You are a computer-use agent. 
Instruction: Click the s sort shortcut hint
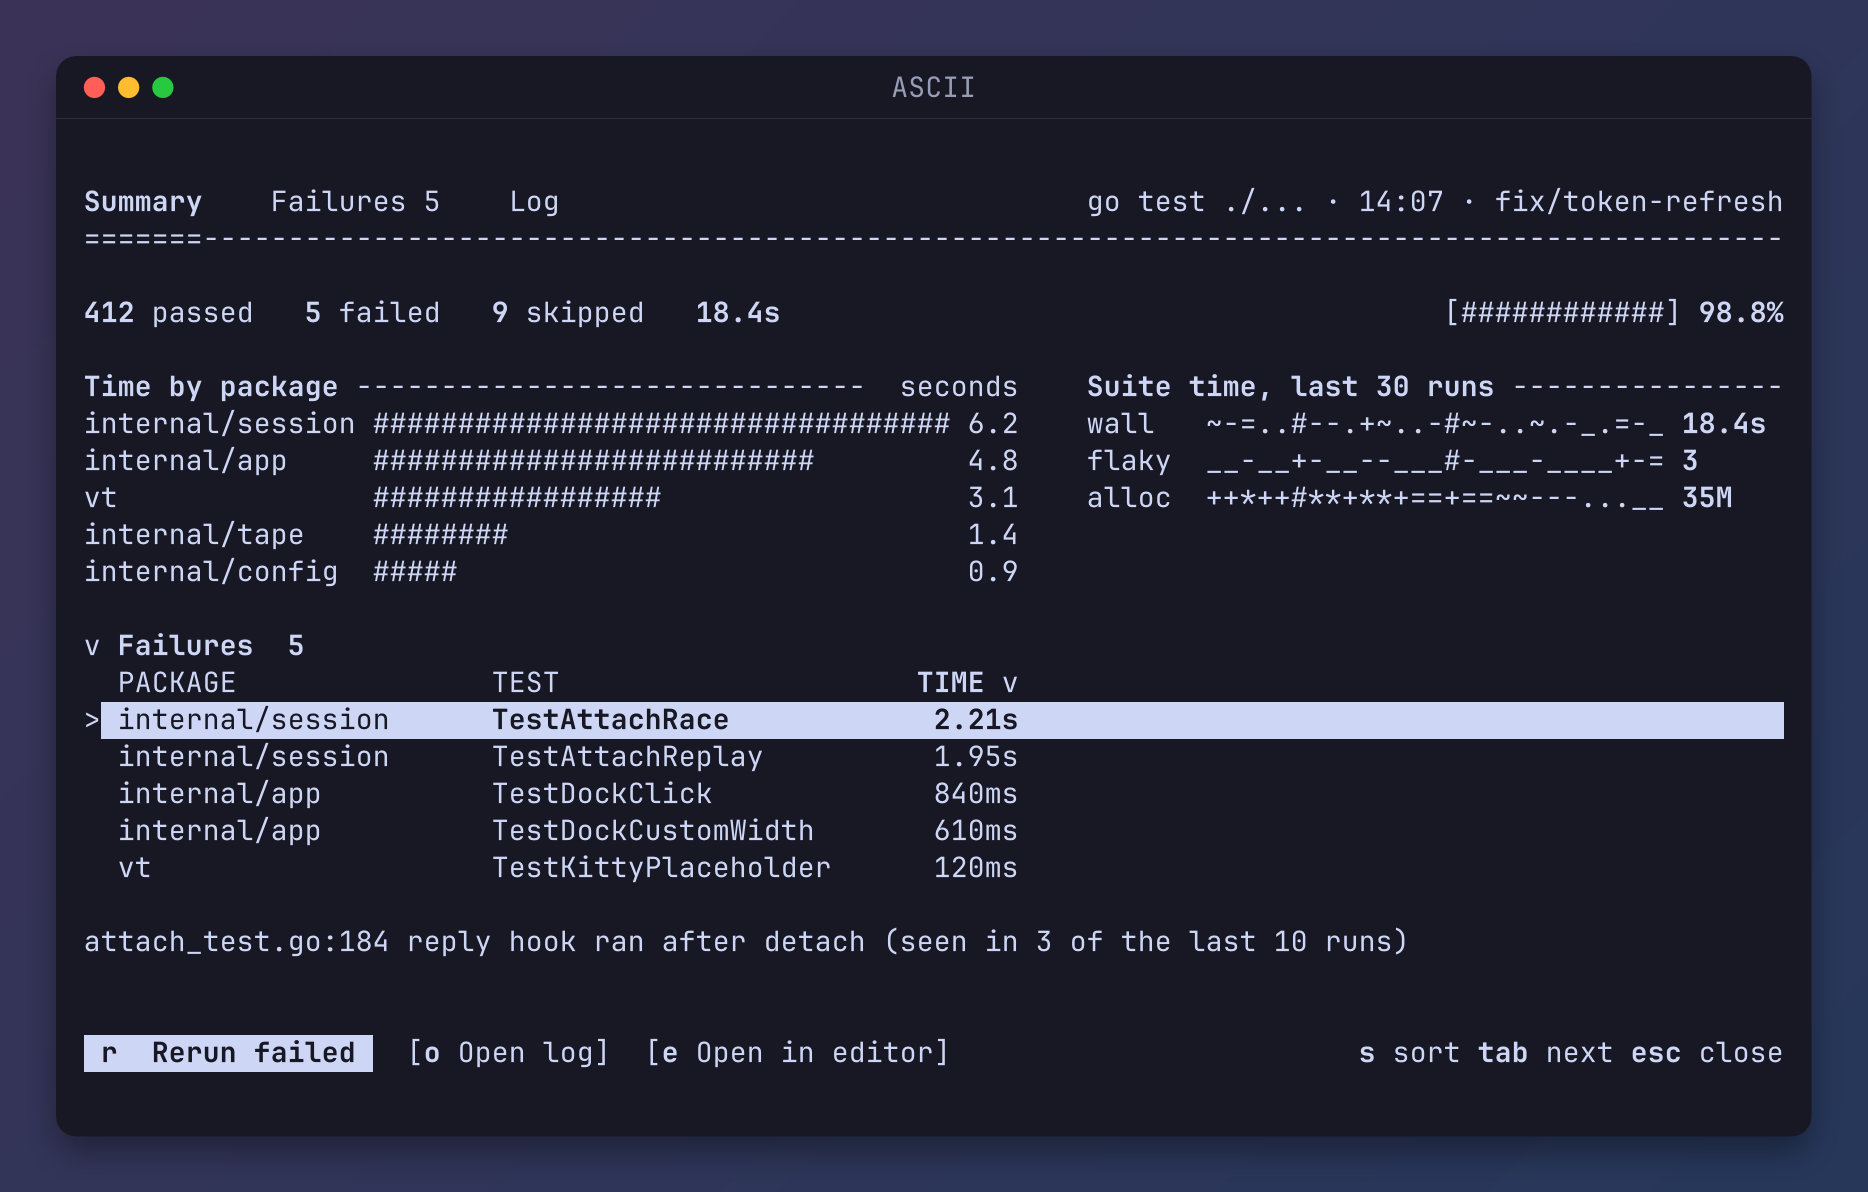[x=1409, y=1053]
